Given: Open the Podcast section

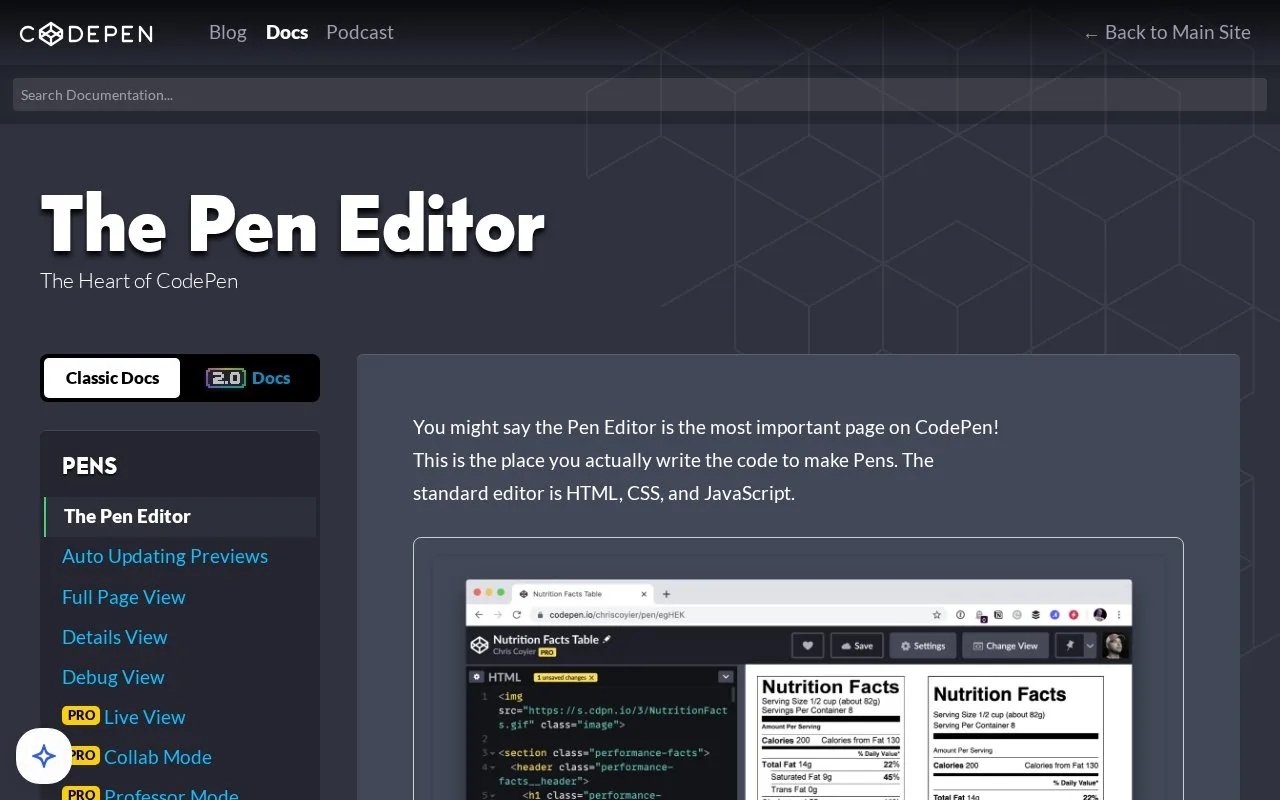Looking at the screenshot, I should point(360,32).
